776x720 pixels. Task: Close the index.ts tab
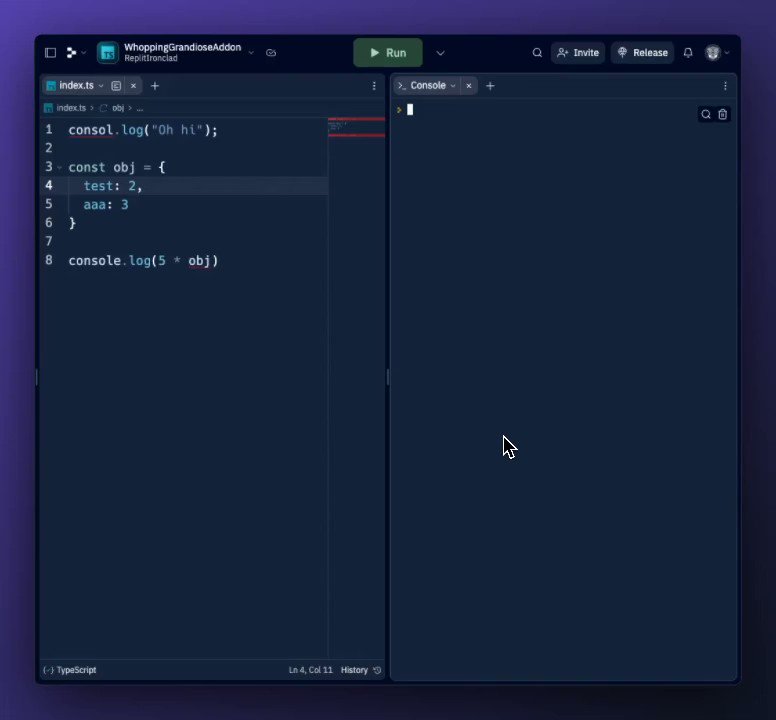(x=133, y=86)
